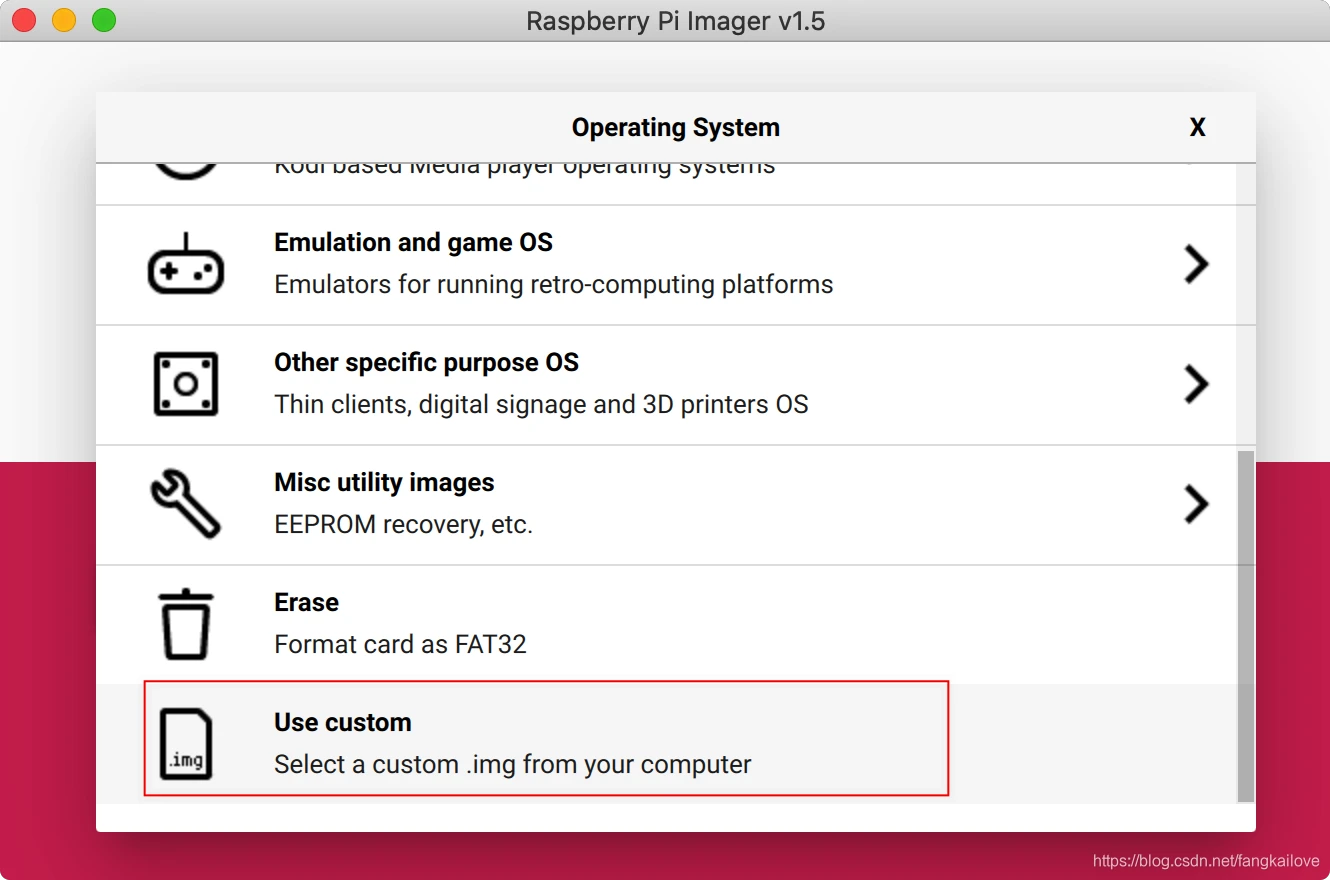
Task: Select the Misc utility images entry title
Action: (384, 483)
